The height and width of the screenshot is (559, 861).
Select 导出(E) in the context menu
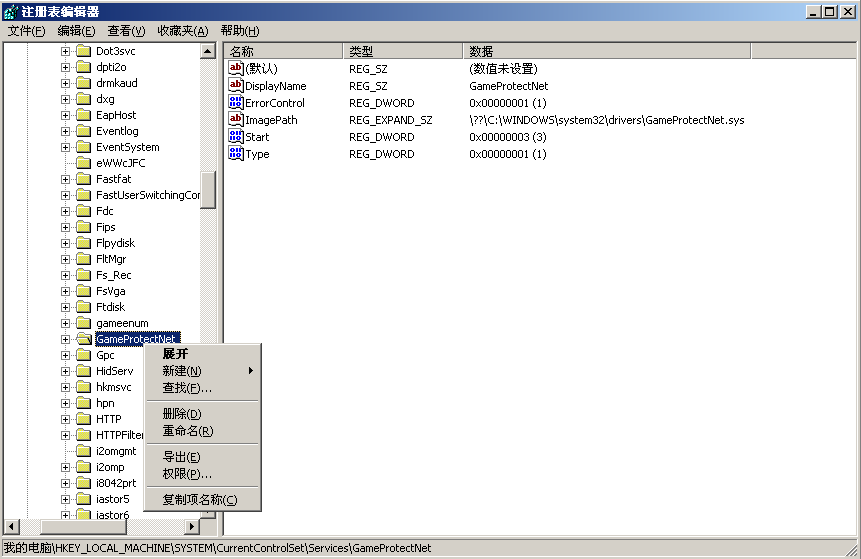coord(182,457)
